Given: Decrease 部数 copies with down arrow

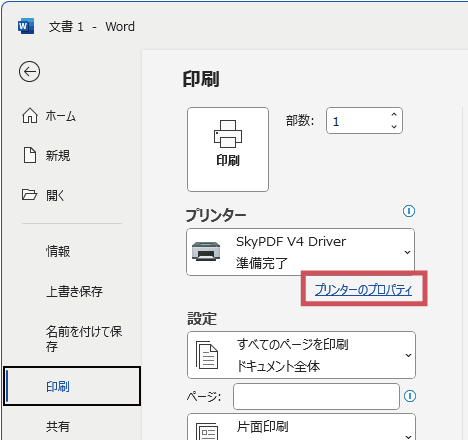Looking at the screenshot, I should 394,127.
